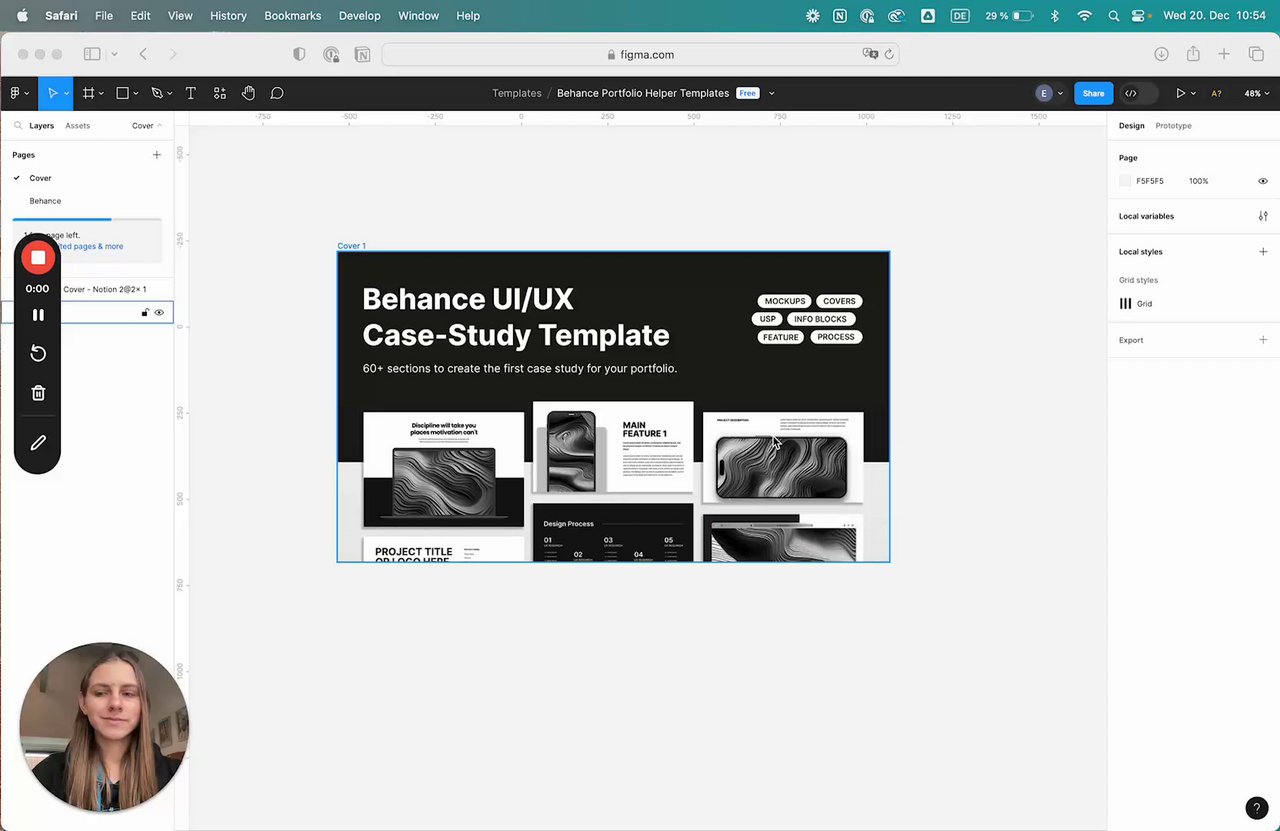Select the Pen tool
The image size is (1280, 831).
tap(156, 93)
